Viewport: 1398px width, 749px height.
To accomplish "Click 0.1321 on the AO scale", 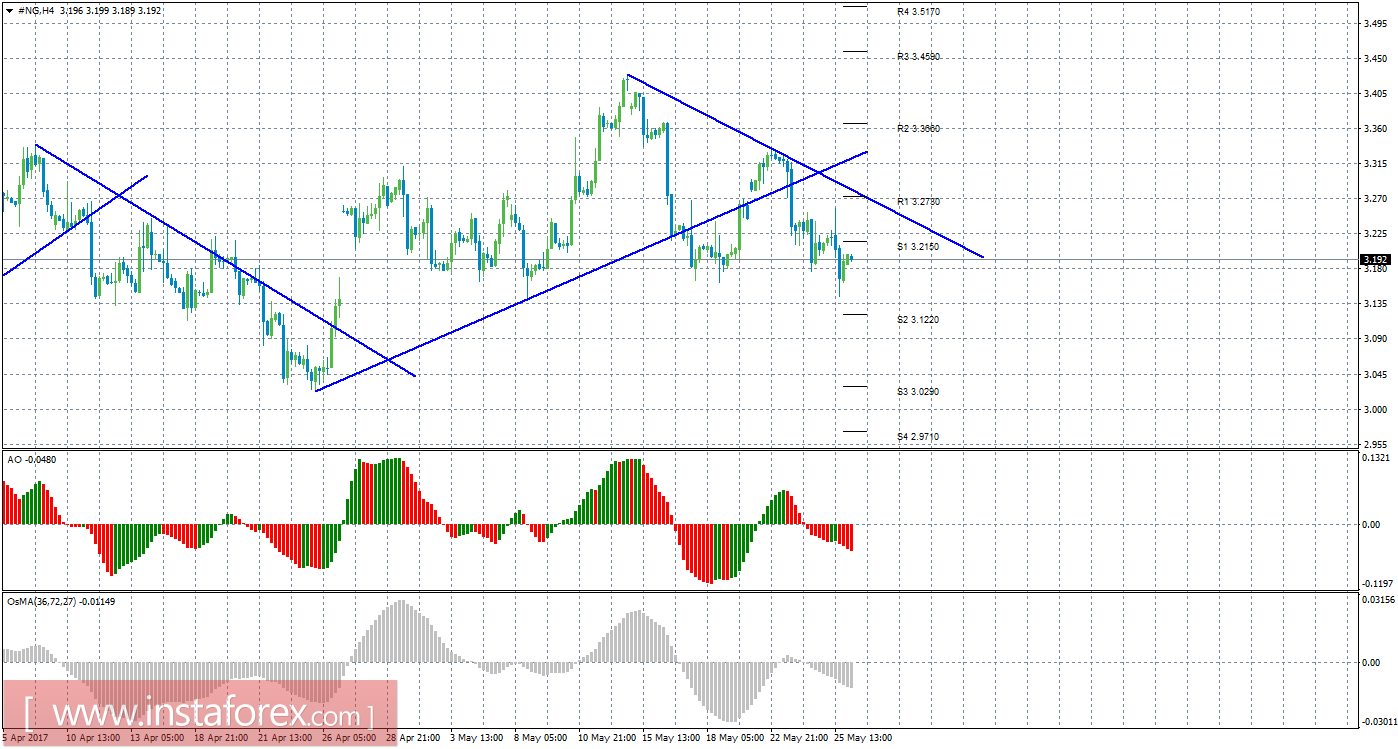I will click(x=1377, y=458).
